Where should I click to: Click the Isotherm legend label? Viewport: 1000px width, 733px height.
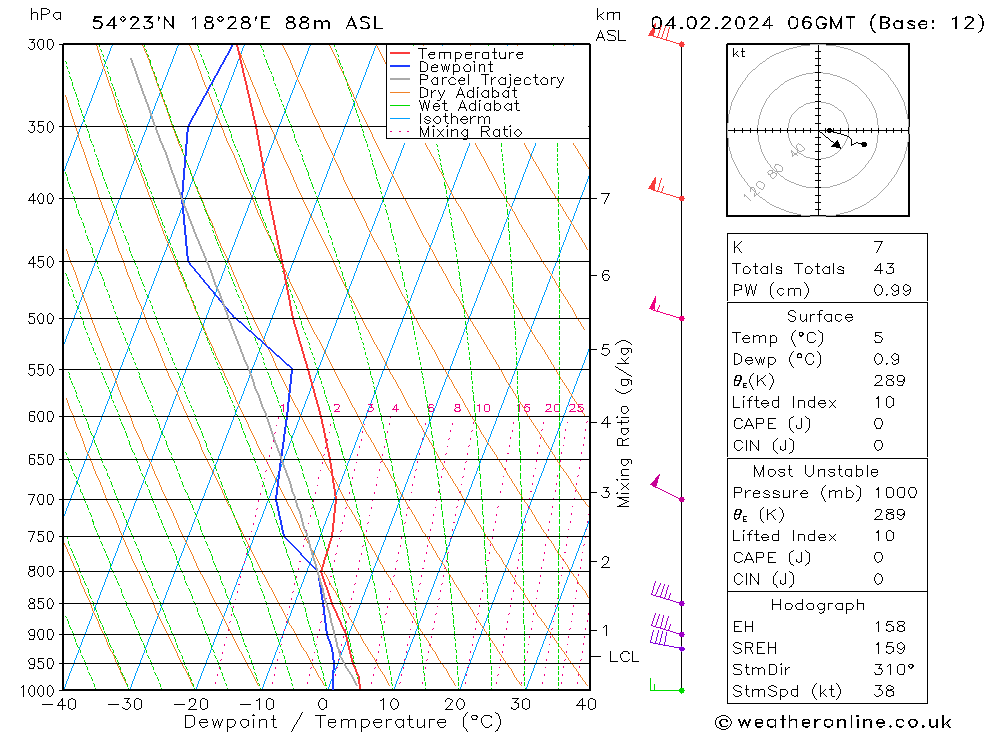tap(455, 119)
